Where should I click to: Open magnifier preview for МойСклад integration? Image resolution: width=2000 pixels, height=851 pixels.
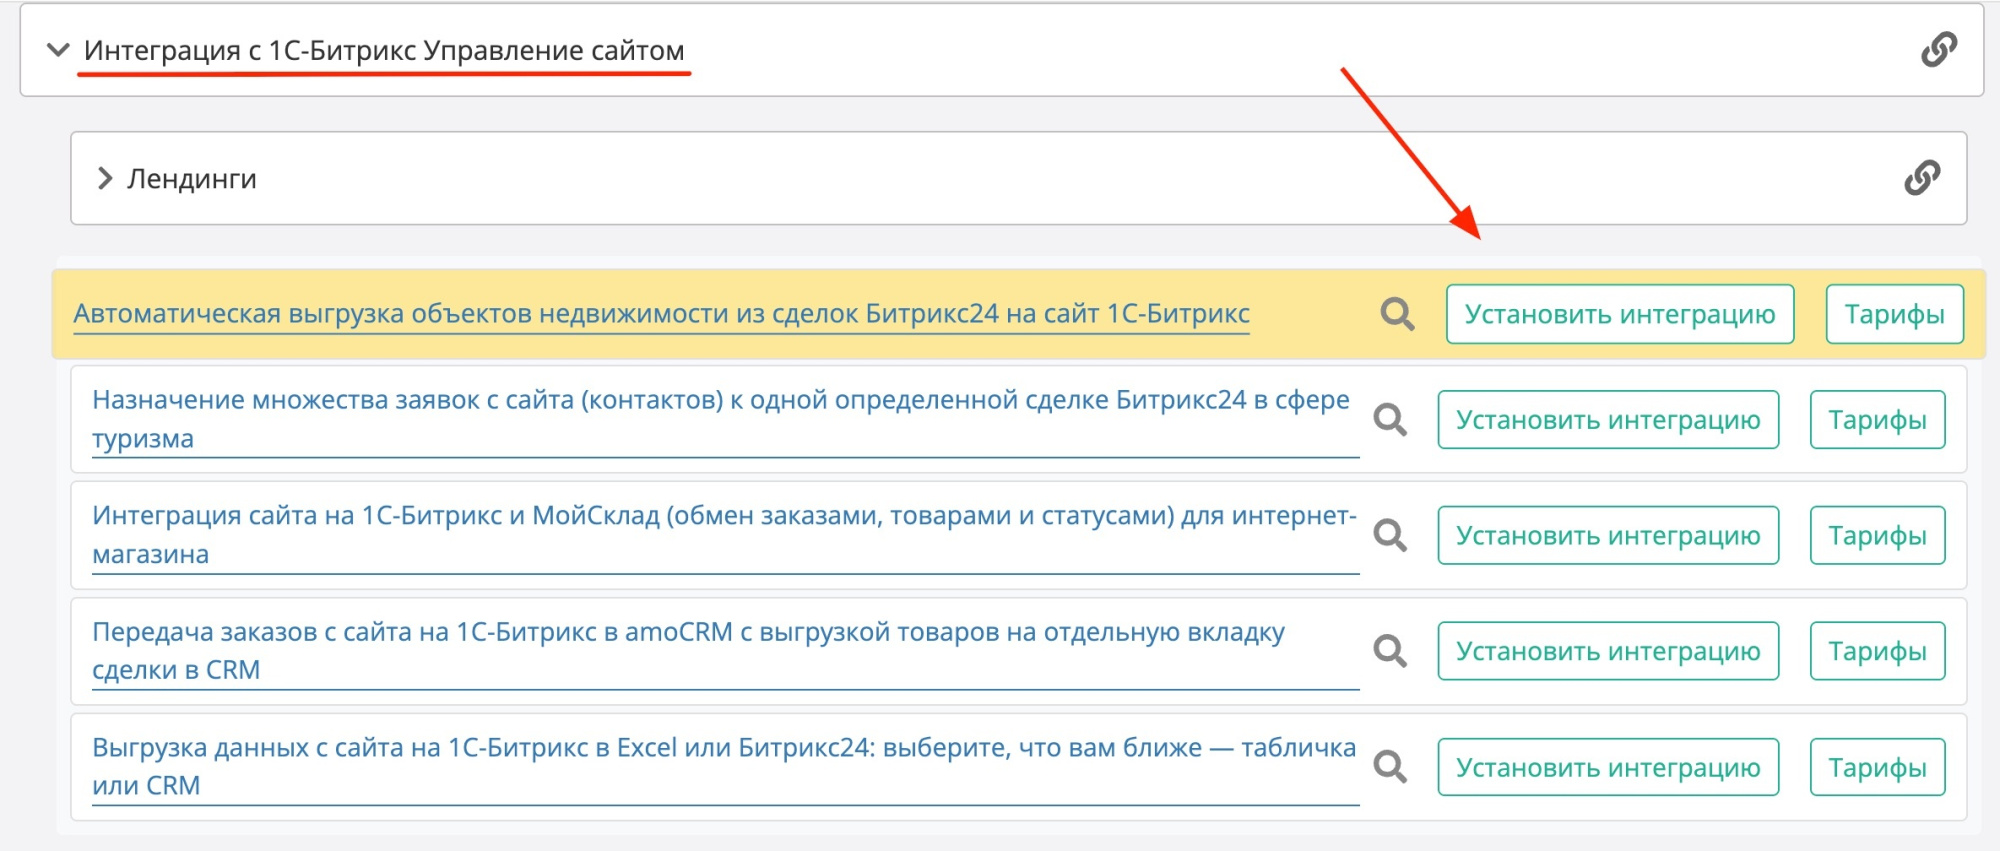coord(1390,536)
